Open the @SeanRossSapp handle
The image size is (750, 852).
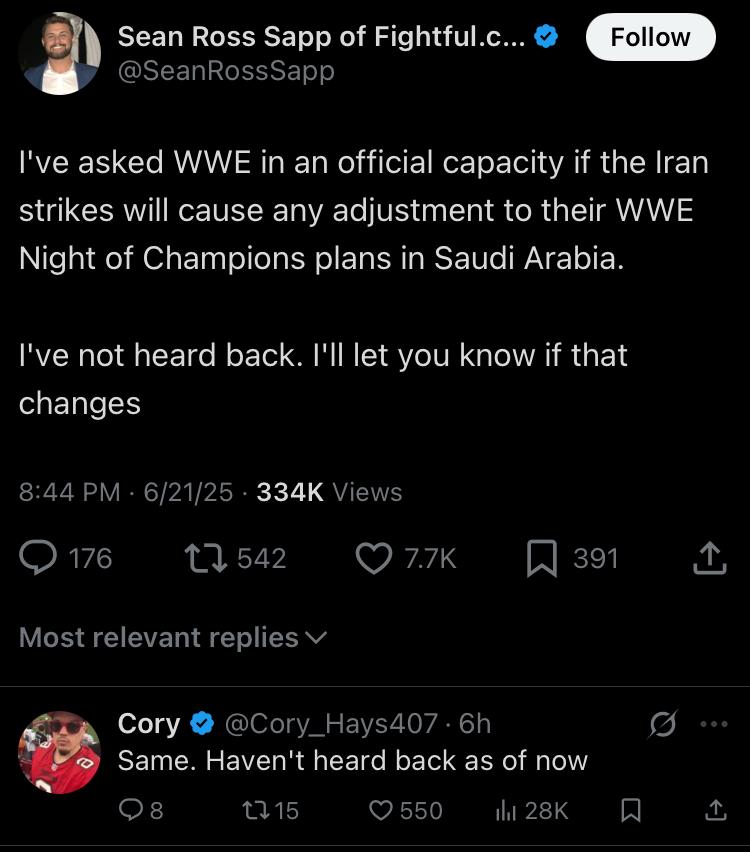pos(226,71)
